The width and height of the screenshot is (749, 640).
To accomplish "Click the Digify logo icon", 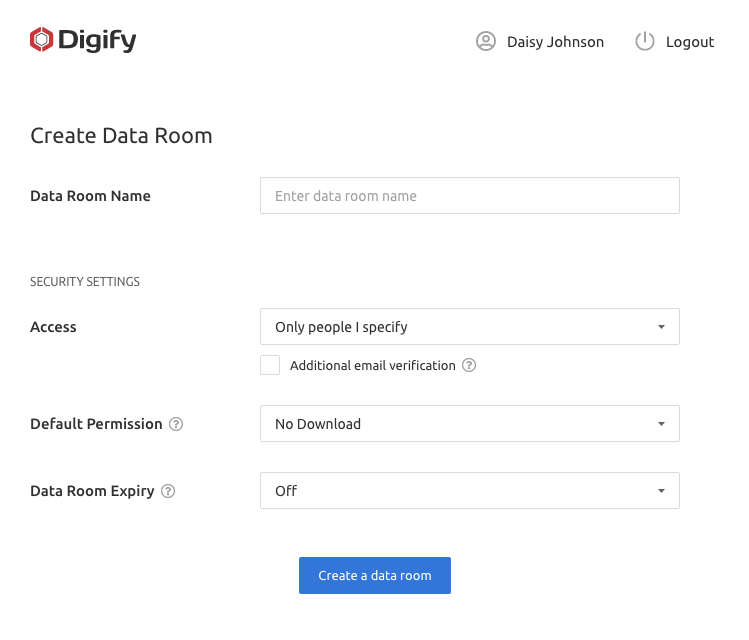I will coord(41,40).
